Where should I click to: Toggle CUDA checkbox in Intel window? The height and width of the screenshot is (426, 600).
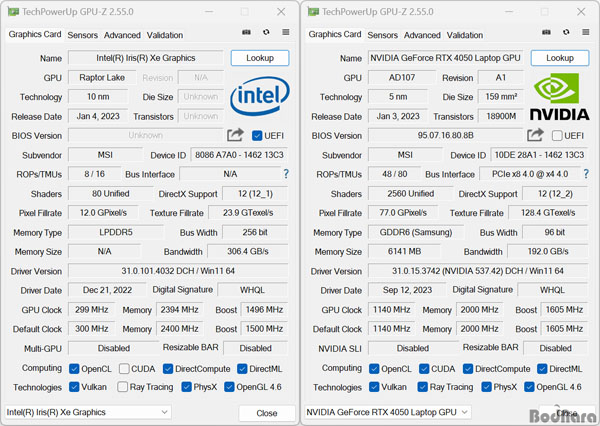(124, 369)
